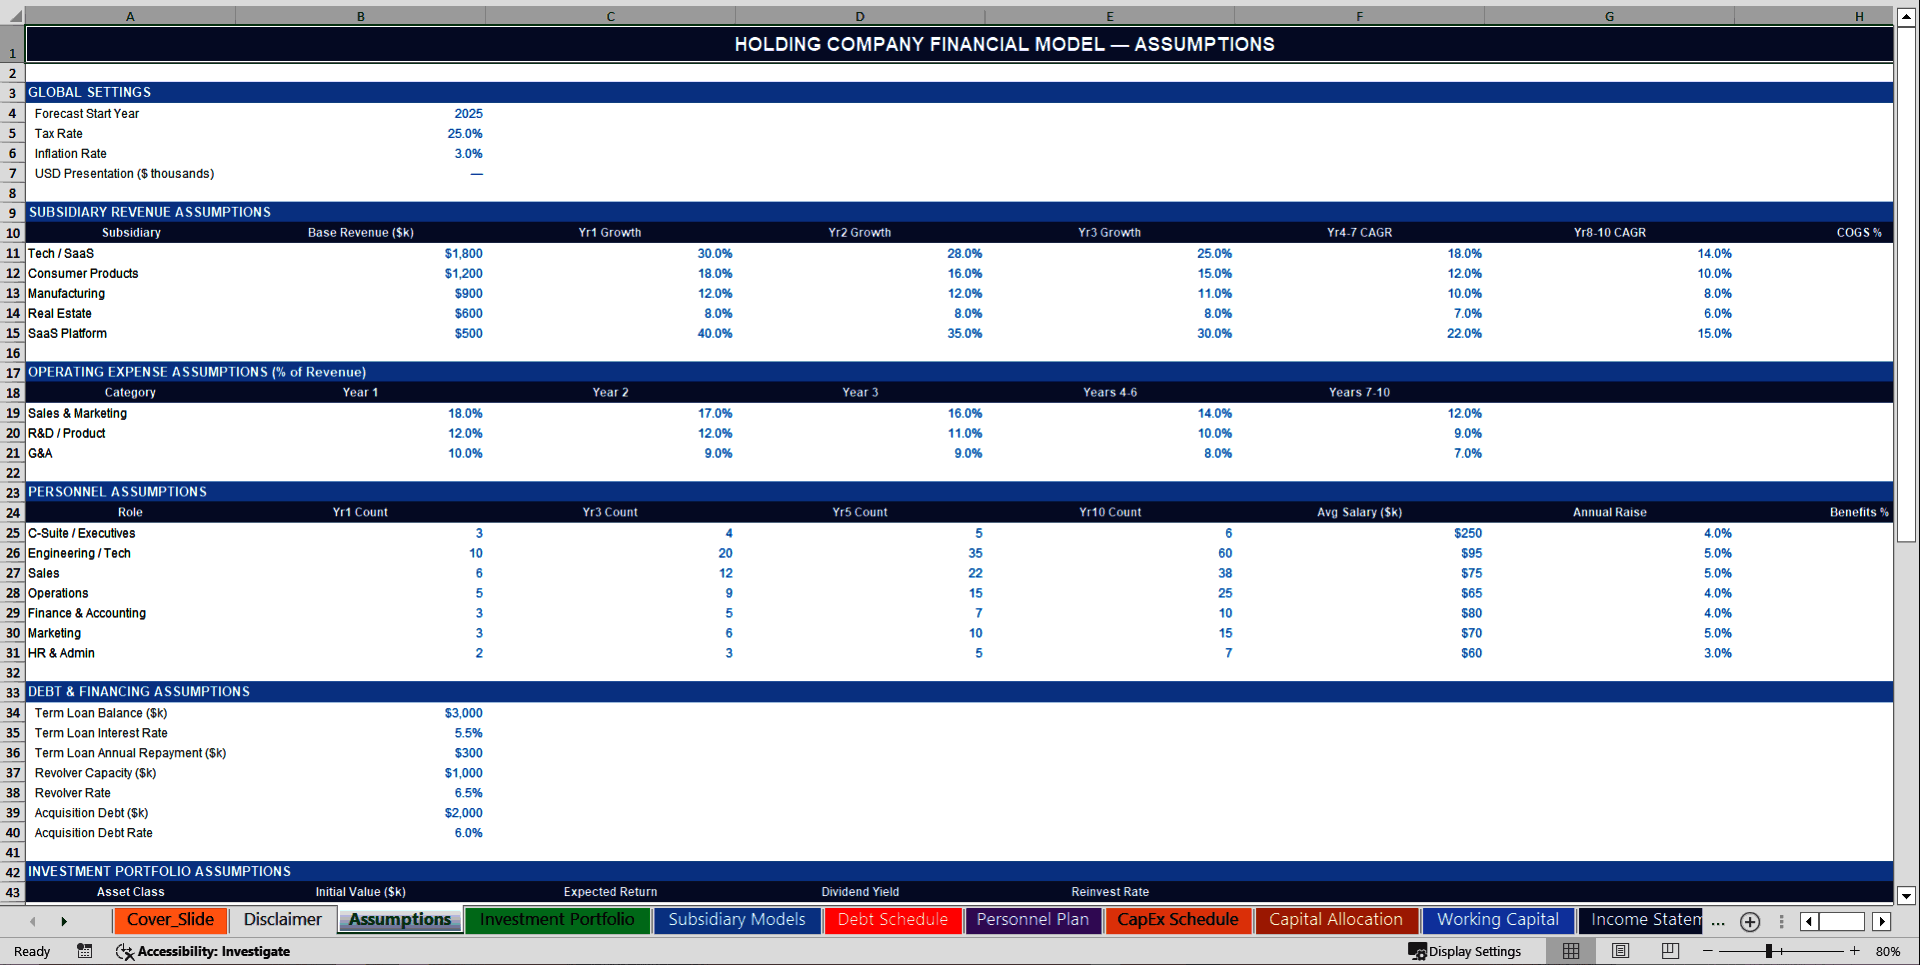This screenshot has width=1920, height=965.
Task: Click the 80% zoom level button
Action: click(1888, 951)
